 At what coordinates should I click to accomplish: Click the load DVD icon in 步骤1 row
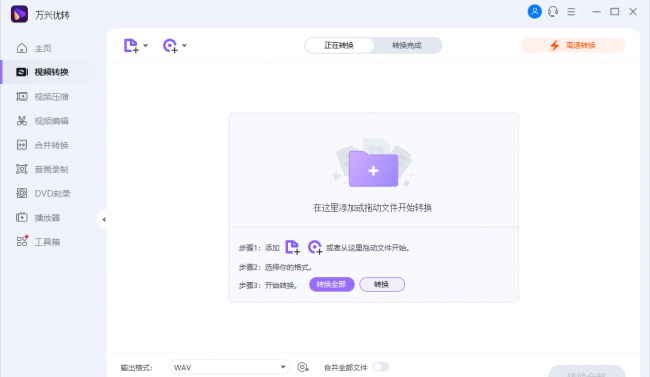[315, 247]
